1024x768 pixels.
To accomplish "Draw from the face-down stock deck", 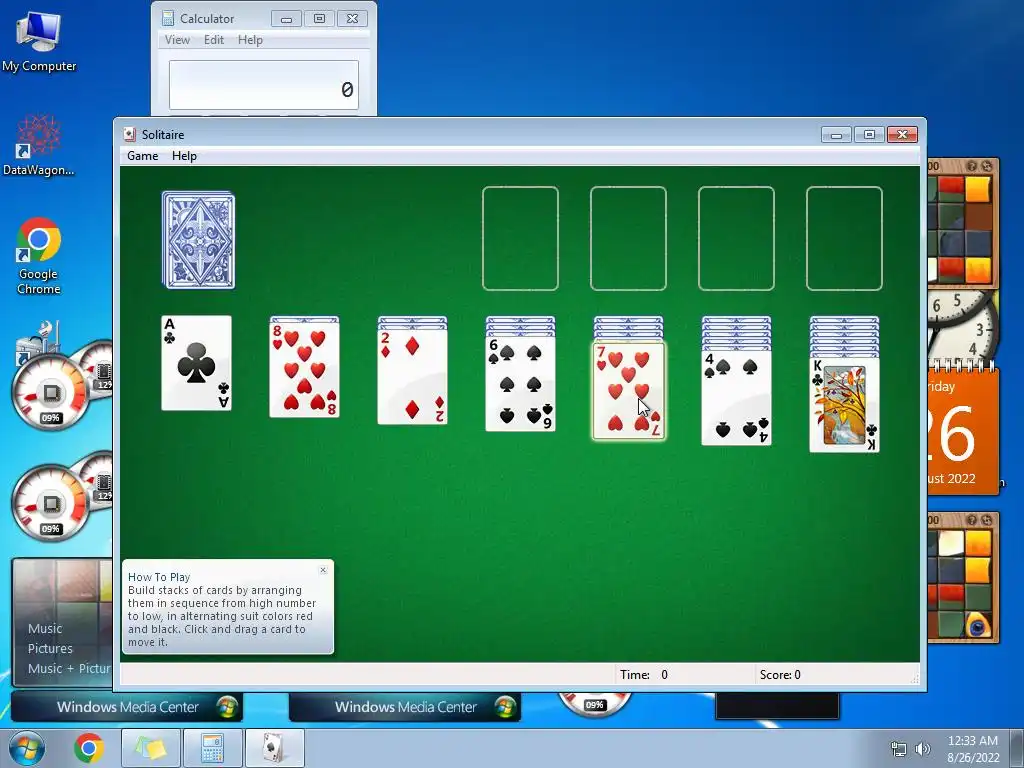I will point(199,240).
